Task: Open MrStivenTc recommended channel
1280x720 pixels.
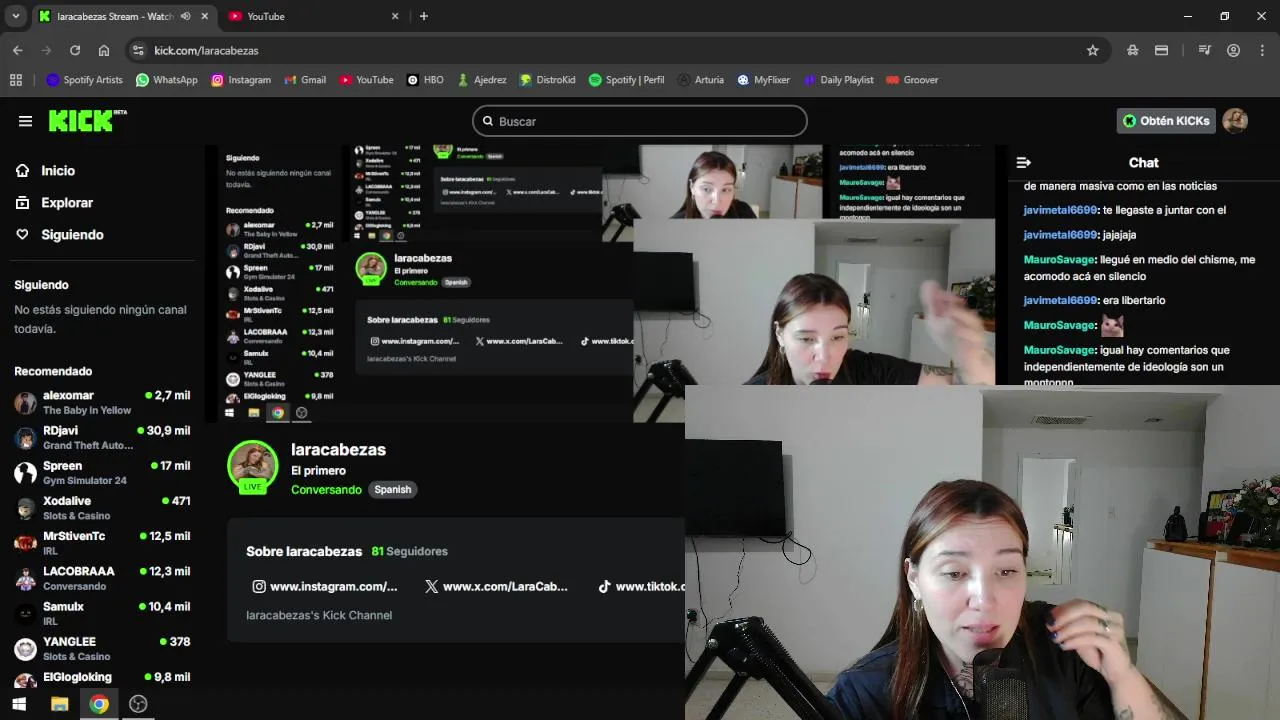Action: pyautogui.click(x=102, y=543)
